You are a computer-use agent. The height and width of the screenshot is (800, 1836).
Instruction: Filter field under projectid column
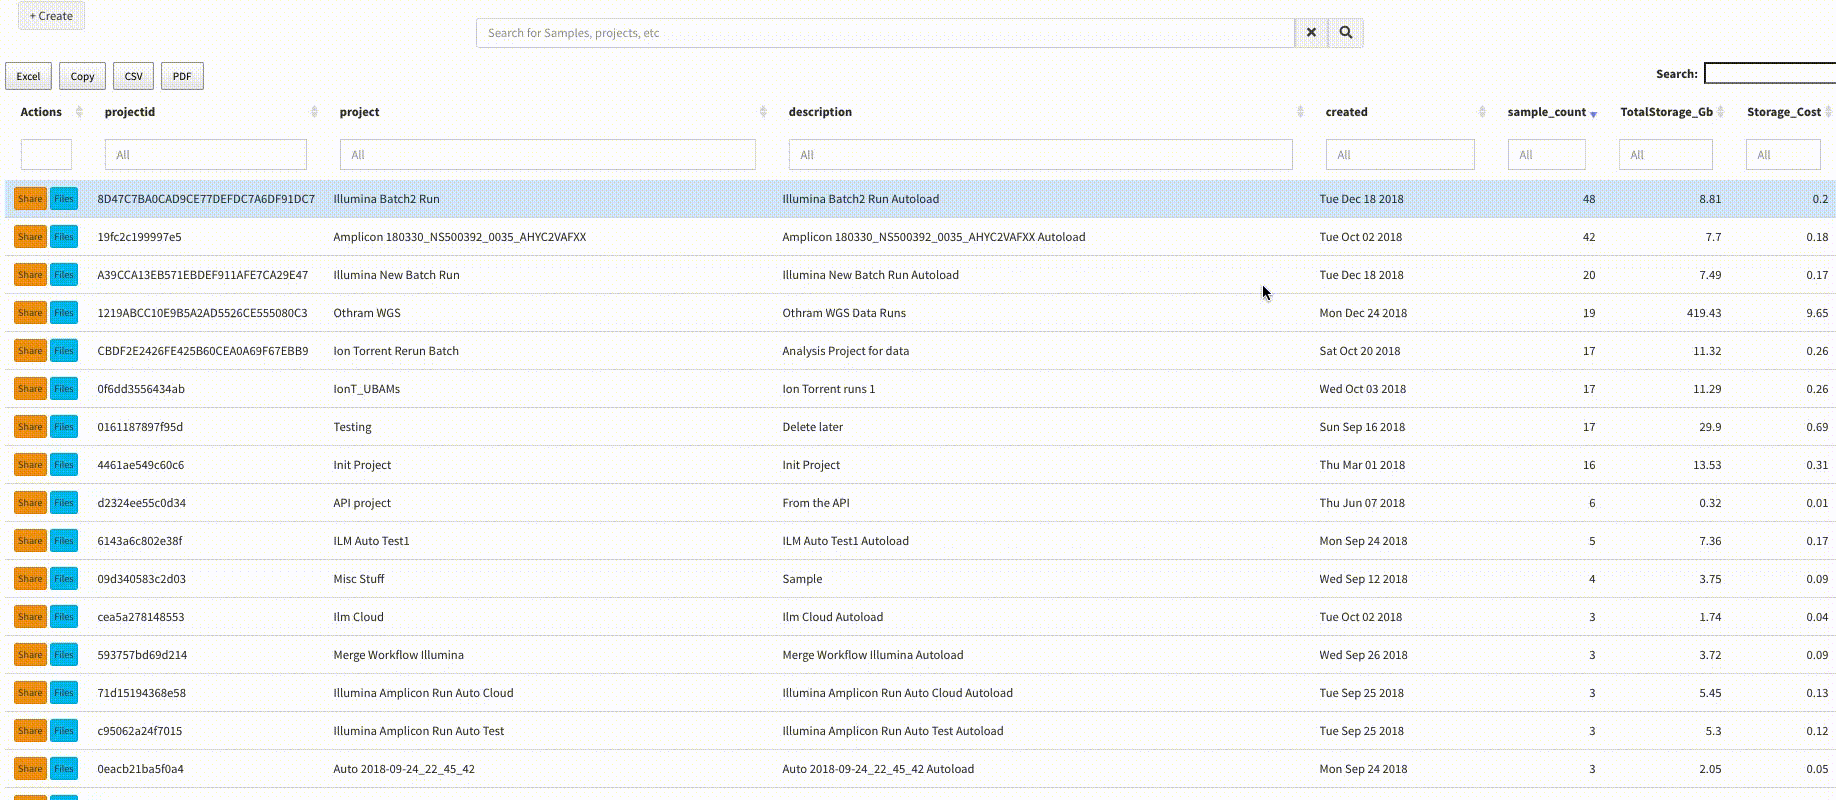tap(206, 155)
